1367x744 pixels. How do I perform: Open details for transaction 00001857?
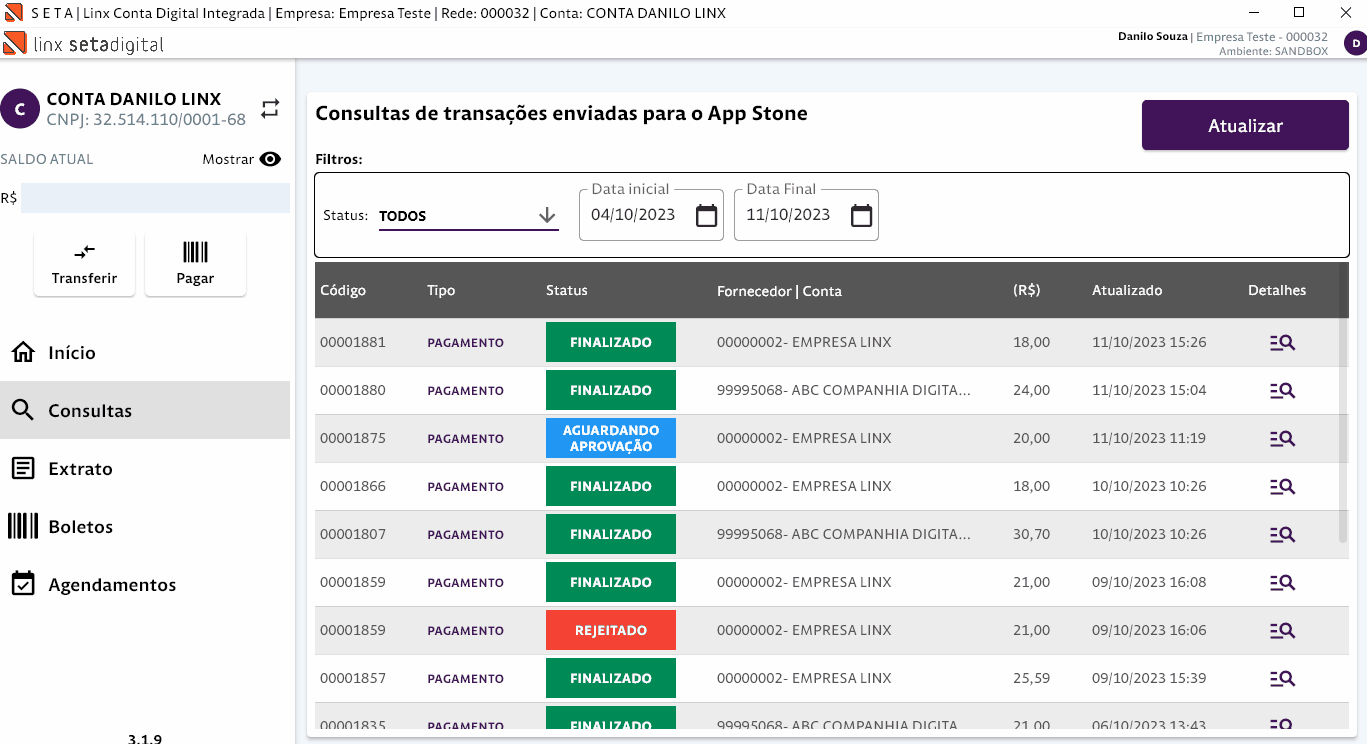(1282, 679)
